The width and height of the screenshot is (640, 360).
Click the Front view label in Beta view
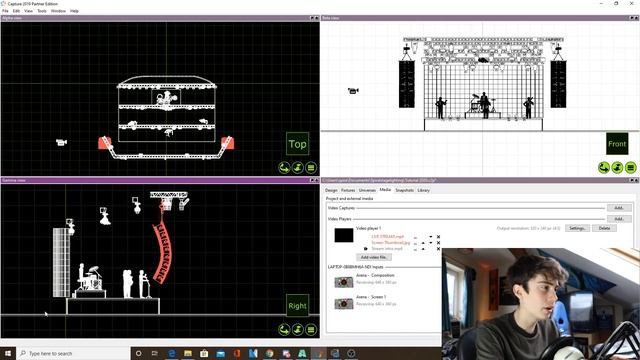click(x=617, y=144)
